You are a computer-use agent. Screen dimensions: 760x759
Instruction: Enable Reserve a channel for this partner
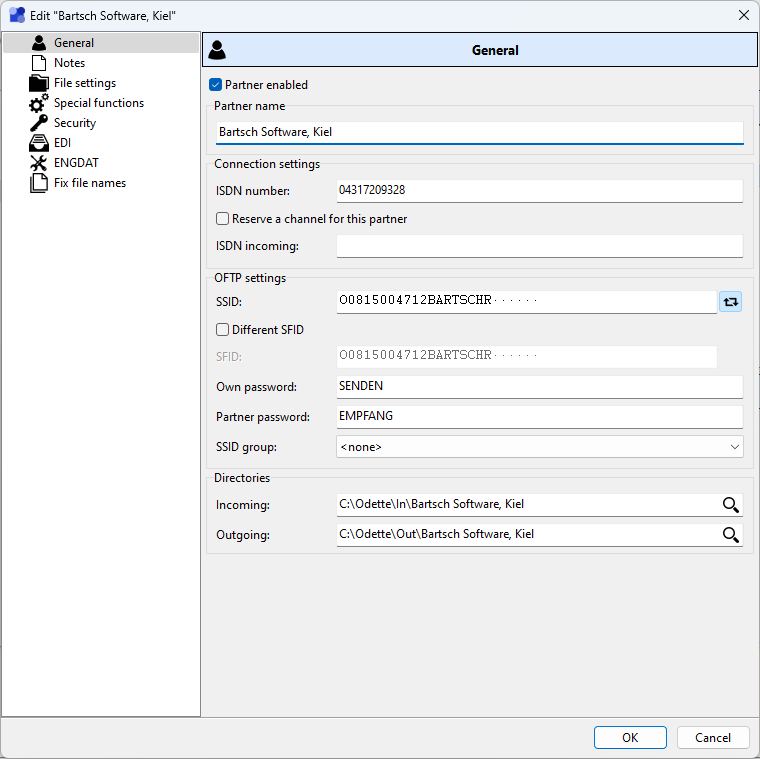coord(223,219)
